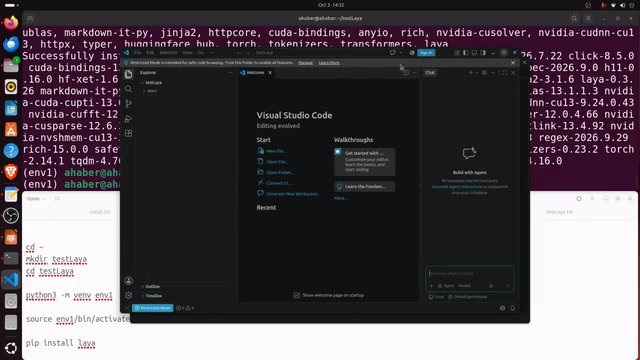Open Selection menu in VS Code
This screenshot has height=360, width=640.
(168, 53)
